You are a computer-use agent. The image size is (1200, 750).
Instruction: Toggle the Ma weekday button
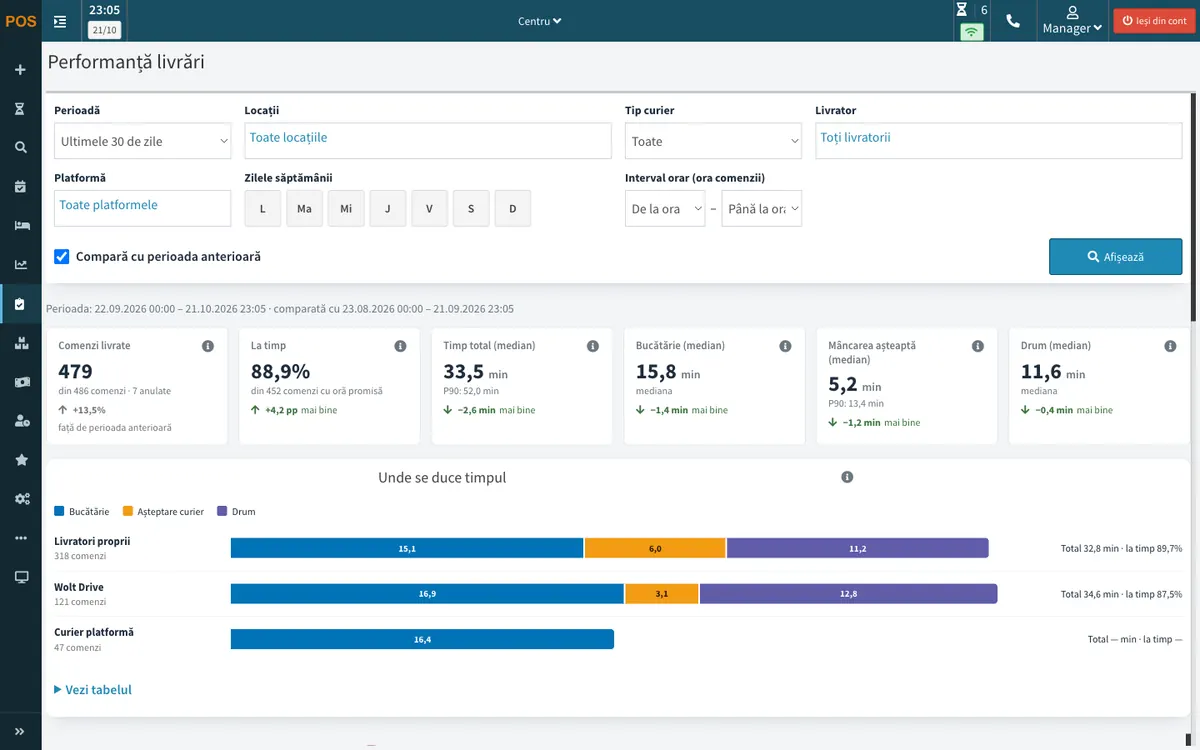click(304, 209)
